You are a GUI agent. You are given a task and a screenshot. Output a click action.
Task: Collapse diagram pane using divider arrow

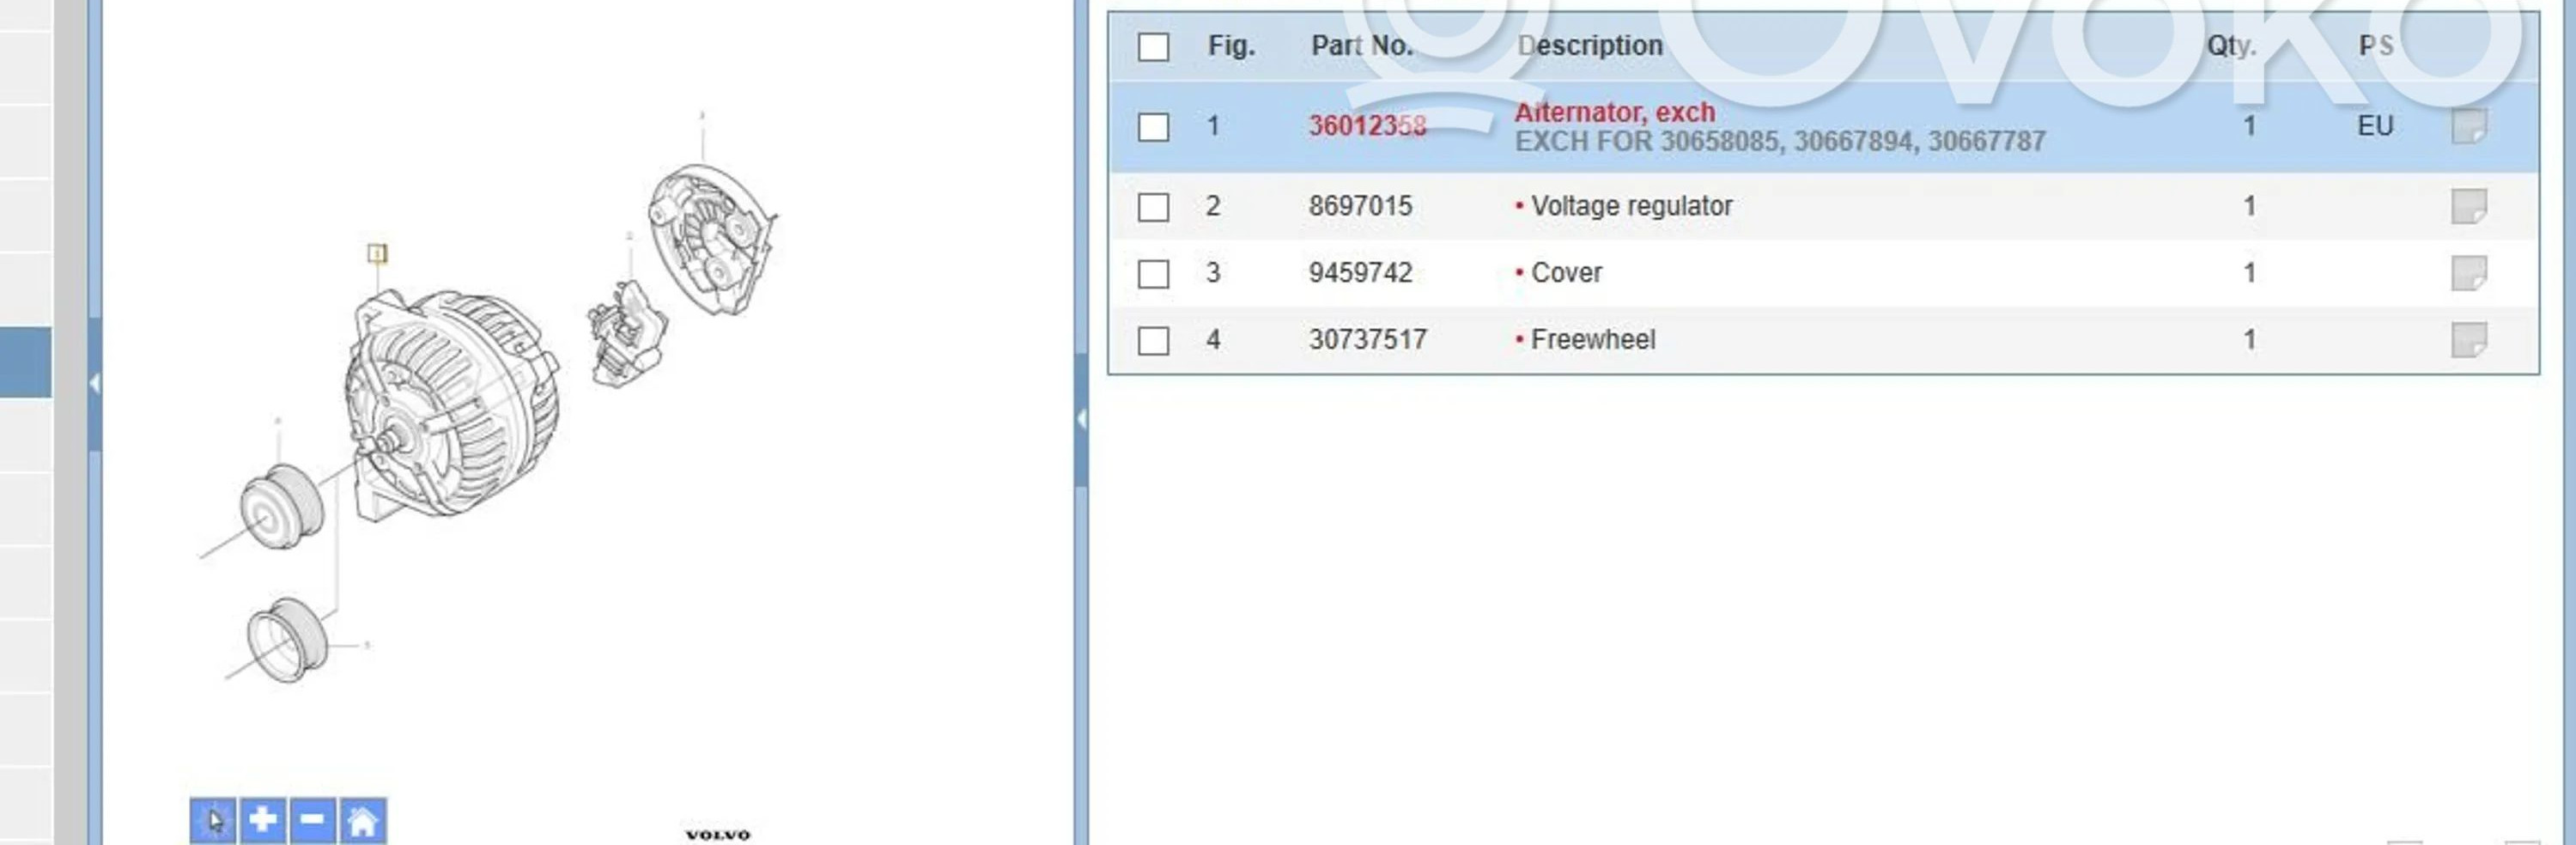tap(1081, 419)
